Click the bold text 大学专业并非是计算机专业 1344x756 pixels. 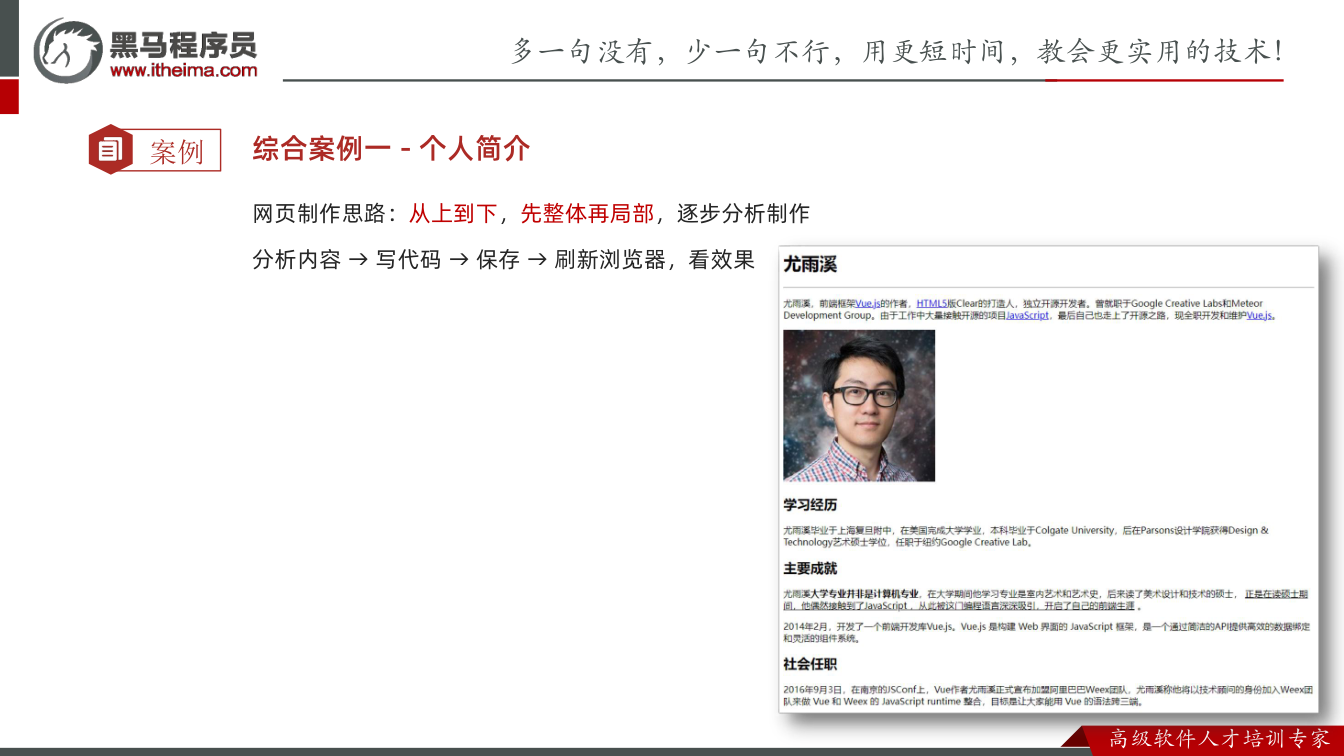[x=865, y=594]
